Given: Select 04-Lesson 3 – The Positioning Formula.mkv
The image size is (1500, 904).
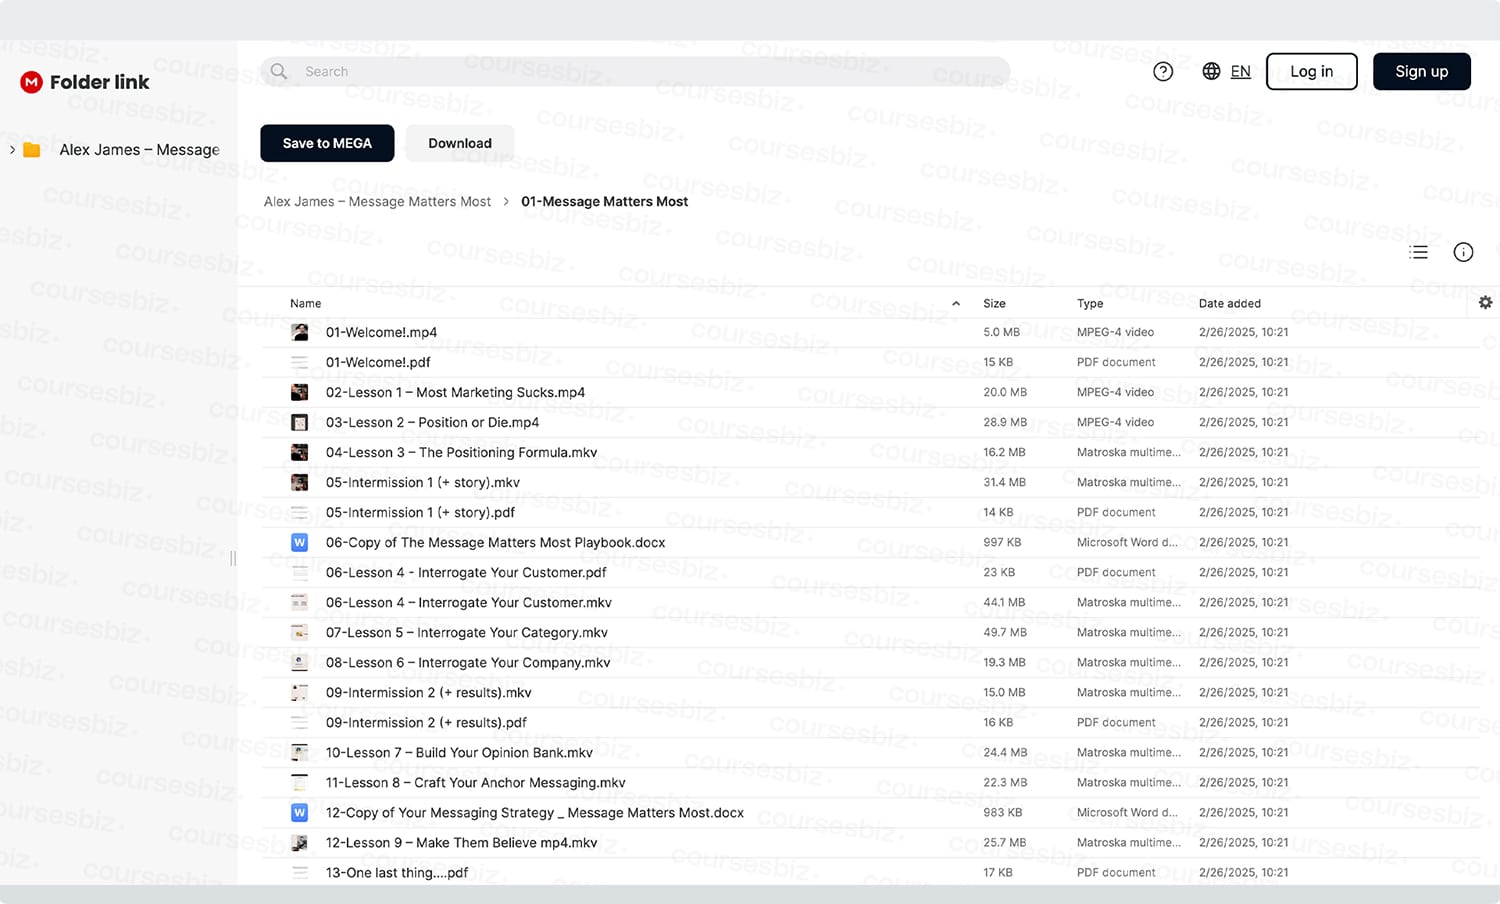Looking at the screenshot, I should (461, 452).
